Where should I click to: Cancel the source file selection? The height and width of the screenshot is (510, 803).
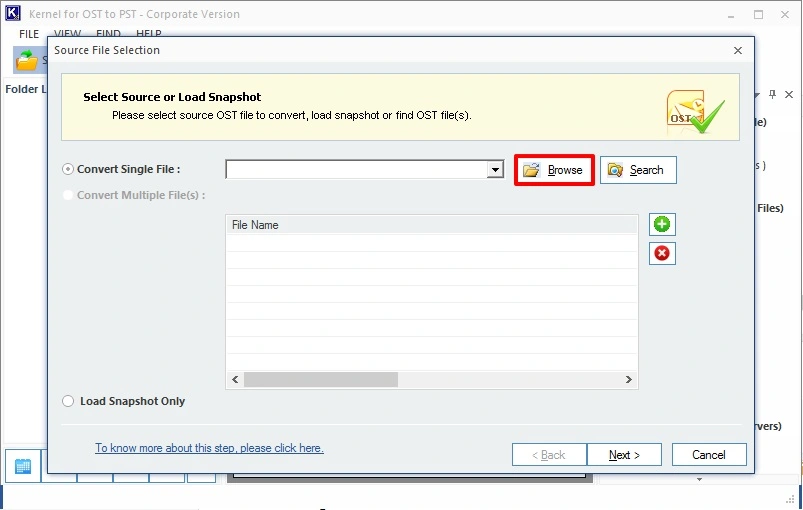coord(709,454)
